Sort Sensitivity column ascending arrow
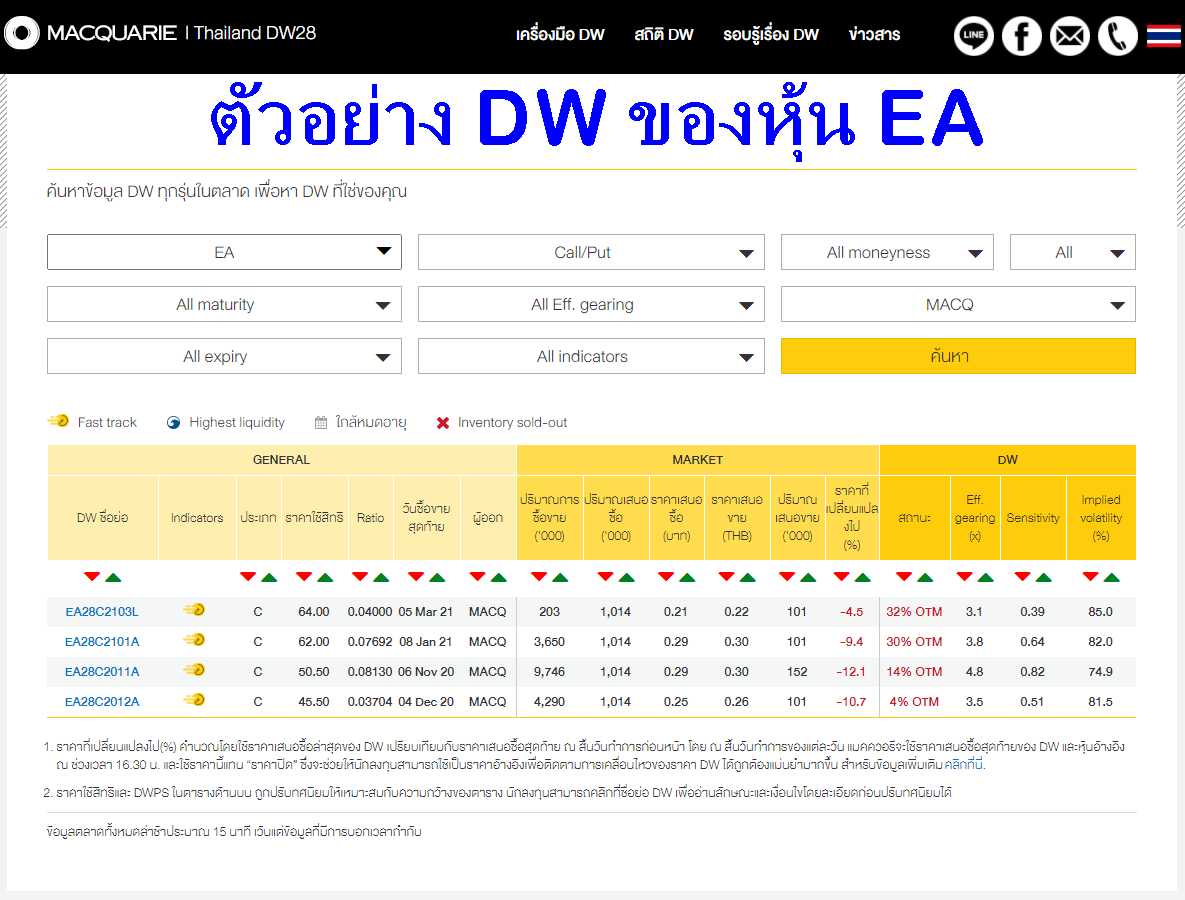The image size is (1185, 900). [x=1044, y=577]
